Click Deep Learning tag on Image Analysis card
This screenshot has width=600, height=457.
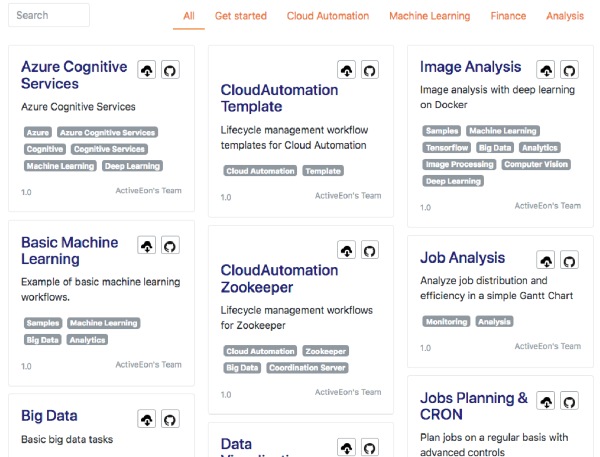pos(453,181)
